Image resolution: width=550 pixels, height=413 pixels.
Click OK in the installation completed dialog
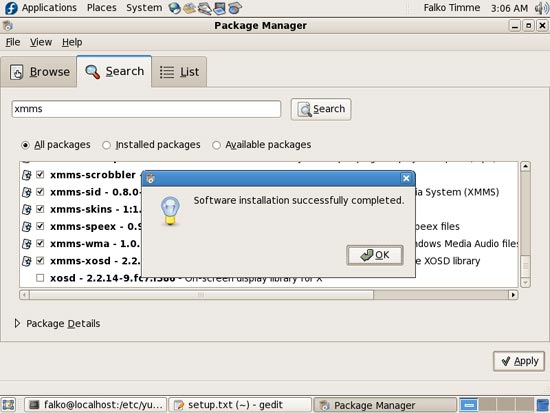click(x=375, y=255)
